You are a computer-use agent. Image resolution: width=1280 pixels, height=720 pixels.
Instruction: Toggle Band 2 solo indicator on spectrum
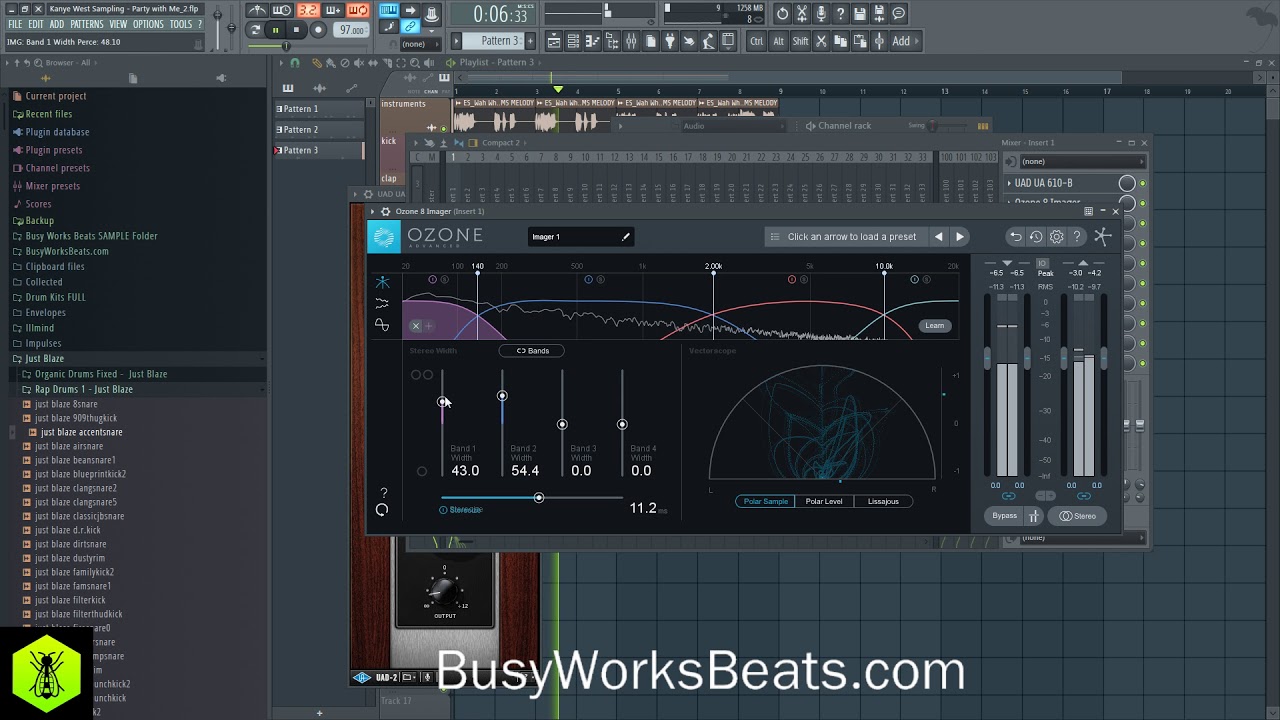[x=600, y=280]
